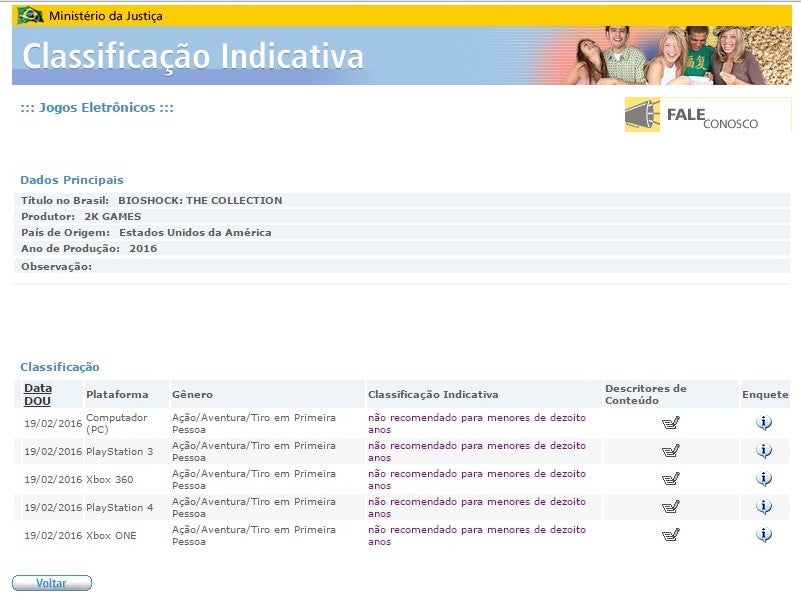Image resolution: width=801 pixels, height=593 pixels.
Task: Click the Jogos Eletrônicos page heading
Action: click(97, 108)
